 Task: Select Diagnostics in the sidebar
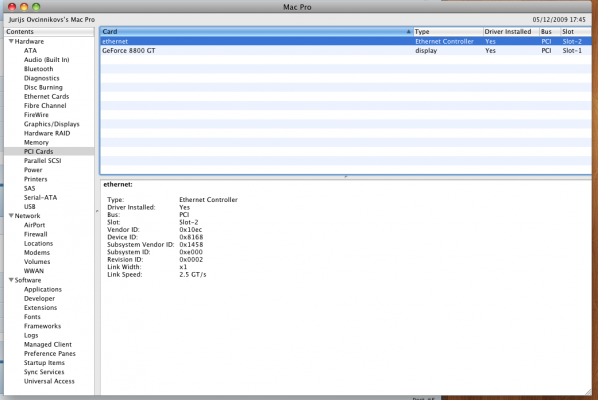click(42, 78)
